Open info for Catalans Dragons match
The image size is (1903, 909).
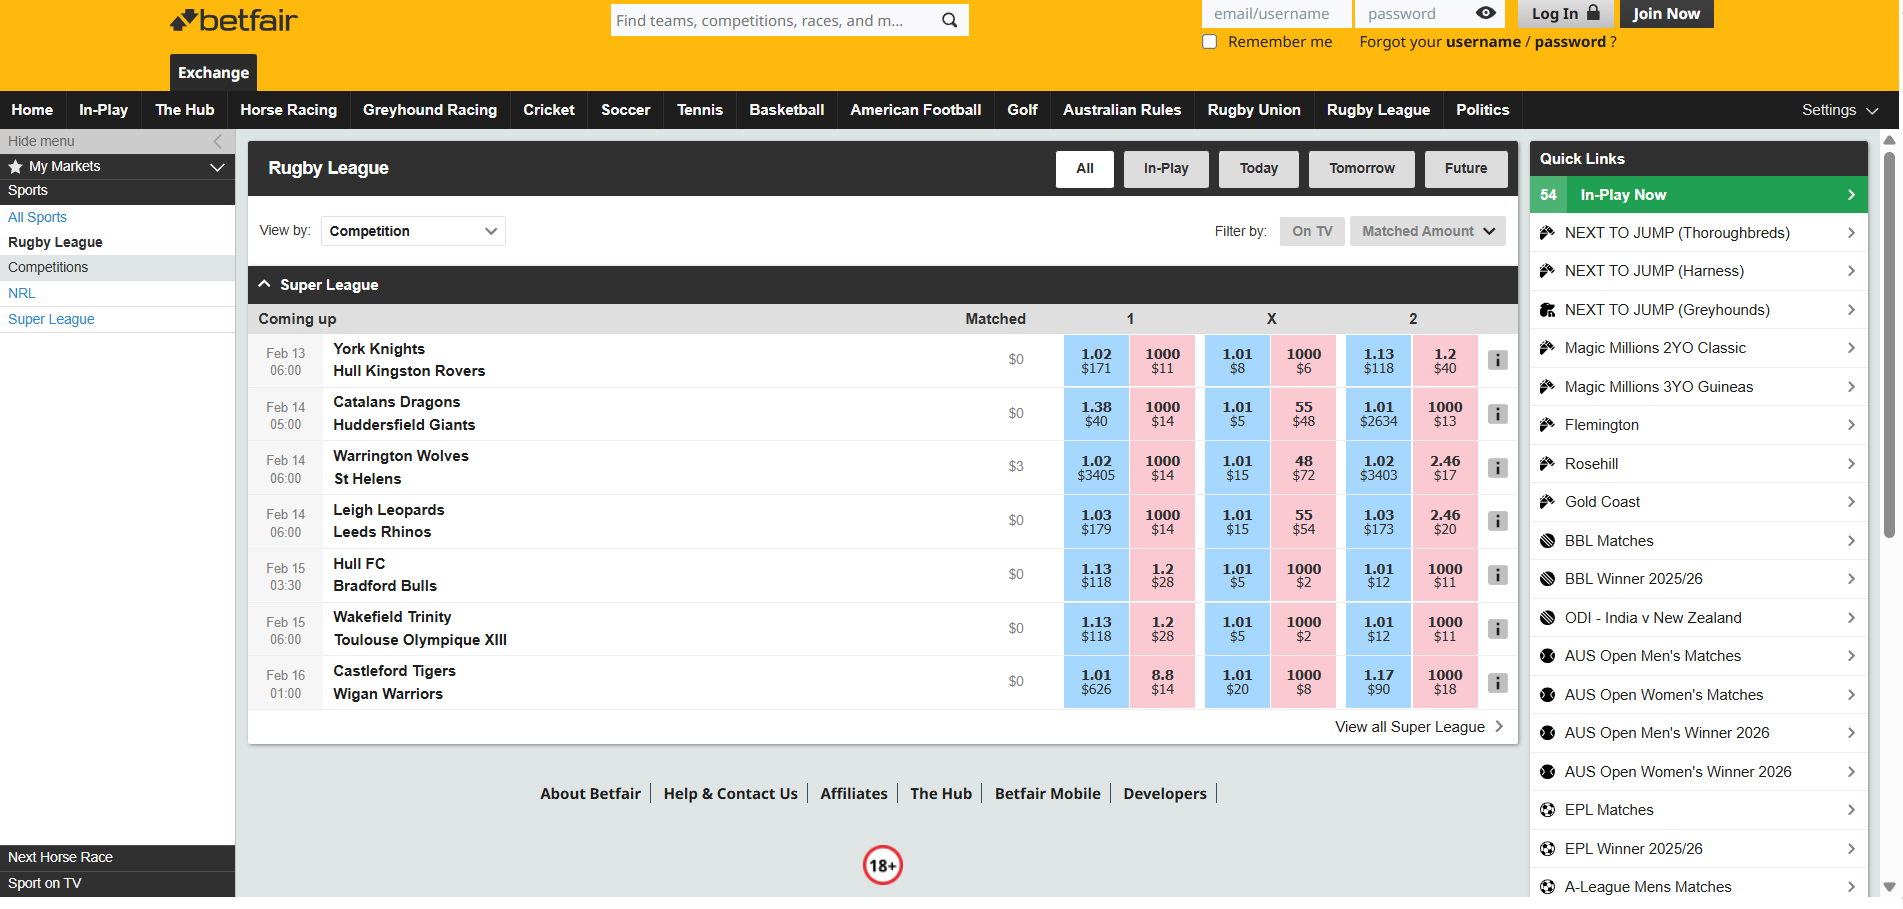[1497, 414]
